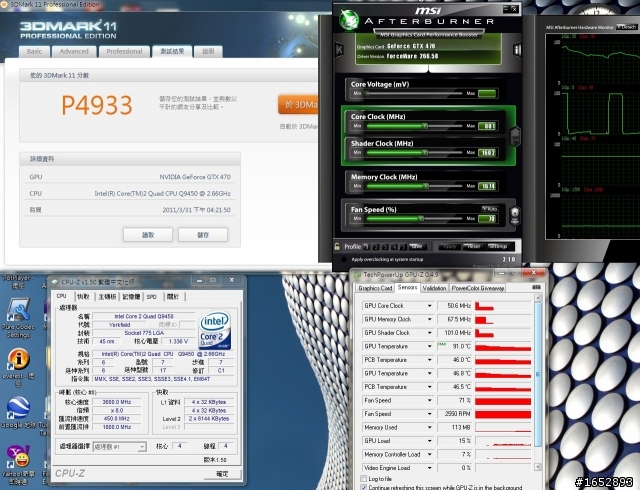Open the SPD tab in CPU-Z
Viewport: 640px width, 490px height.
152,297
